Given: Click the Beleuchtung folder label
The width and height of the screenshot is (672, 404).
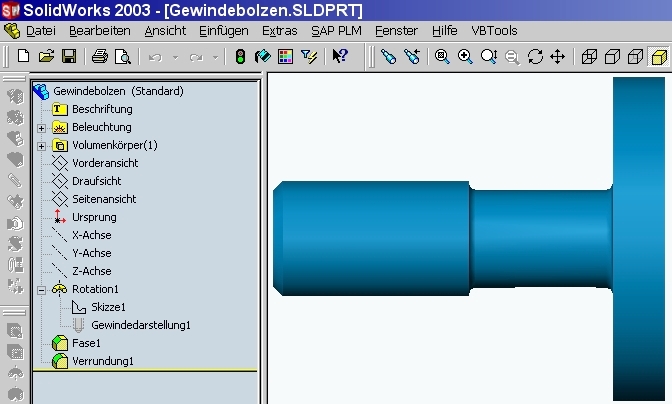Looking at the screenshot, I should [x=102, y=127].
